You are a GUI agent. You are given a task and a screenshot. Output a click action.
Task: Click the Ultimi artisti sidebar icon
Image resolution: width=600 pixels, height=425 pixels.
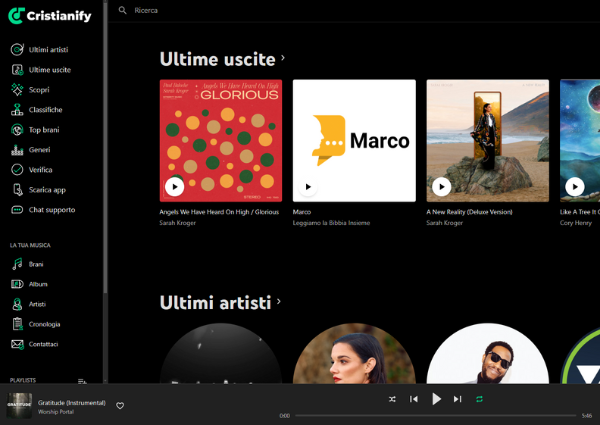[17, 49]
